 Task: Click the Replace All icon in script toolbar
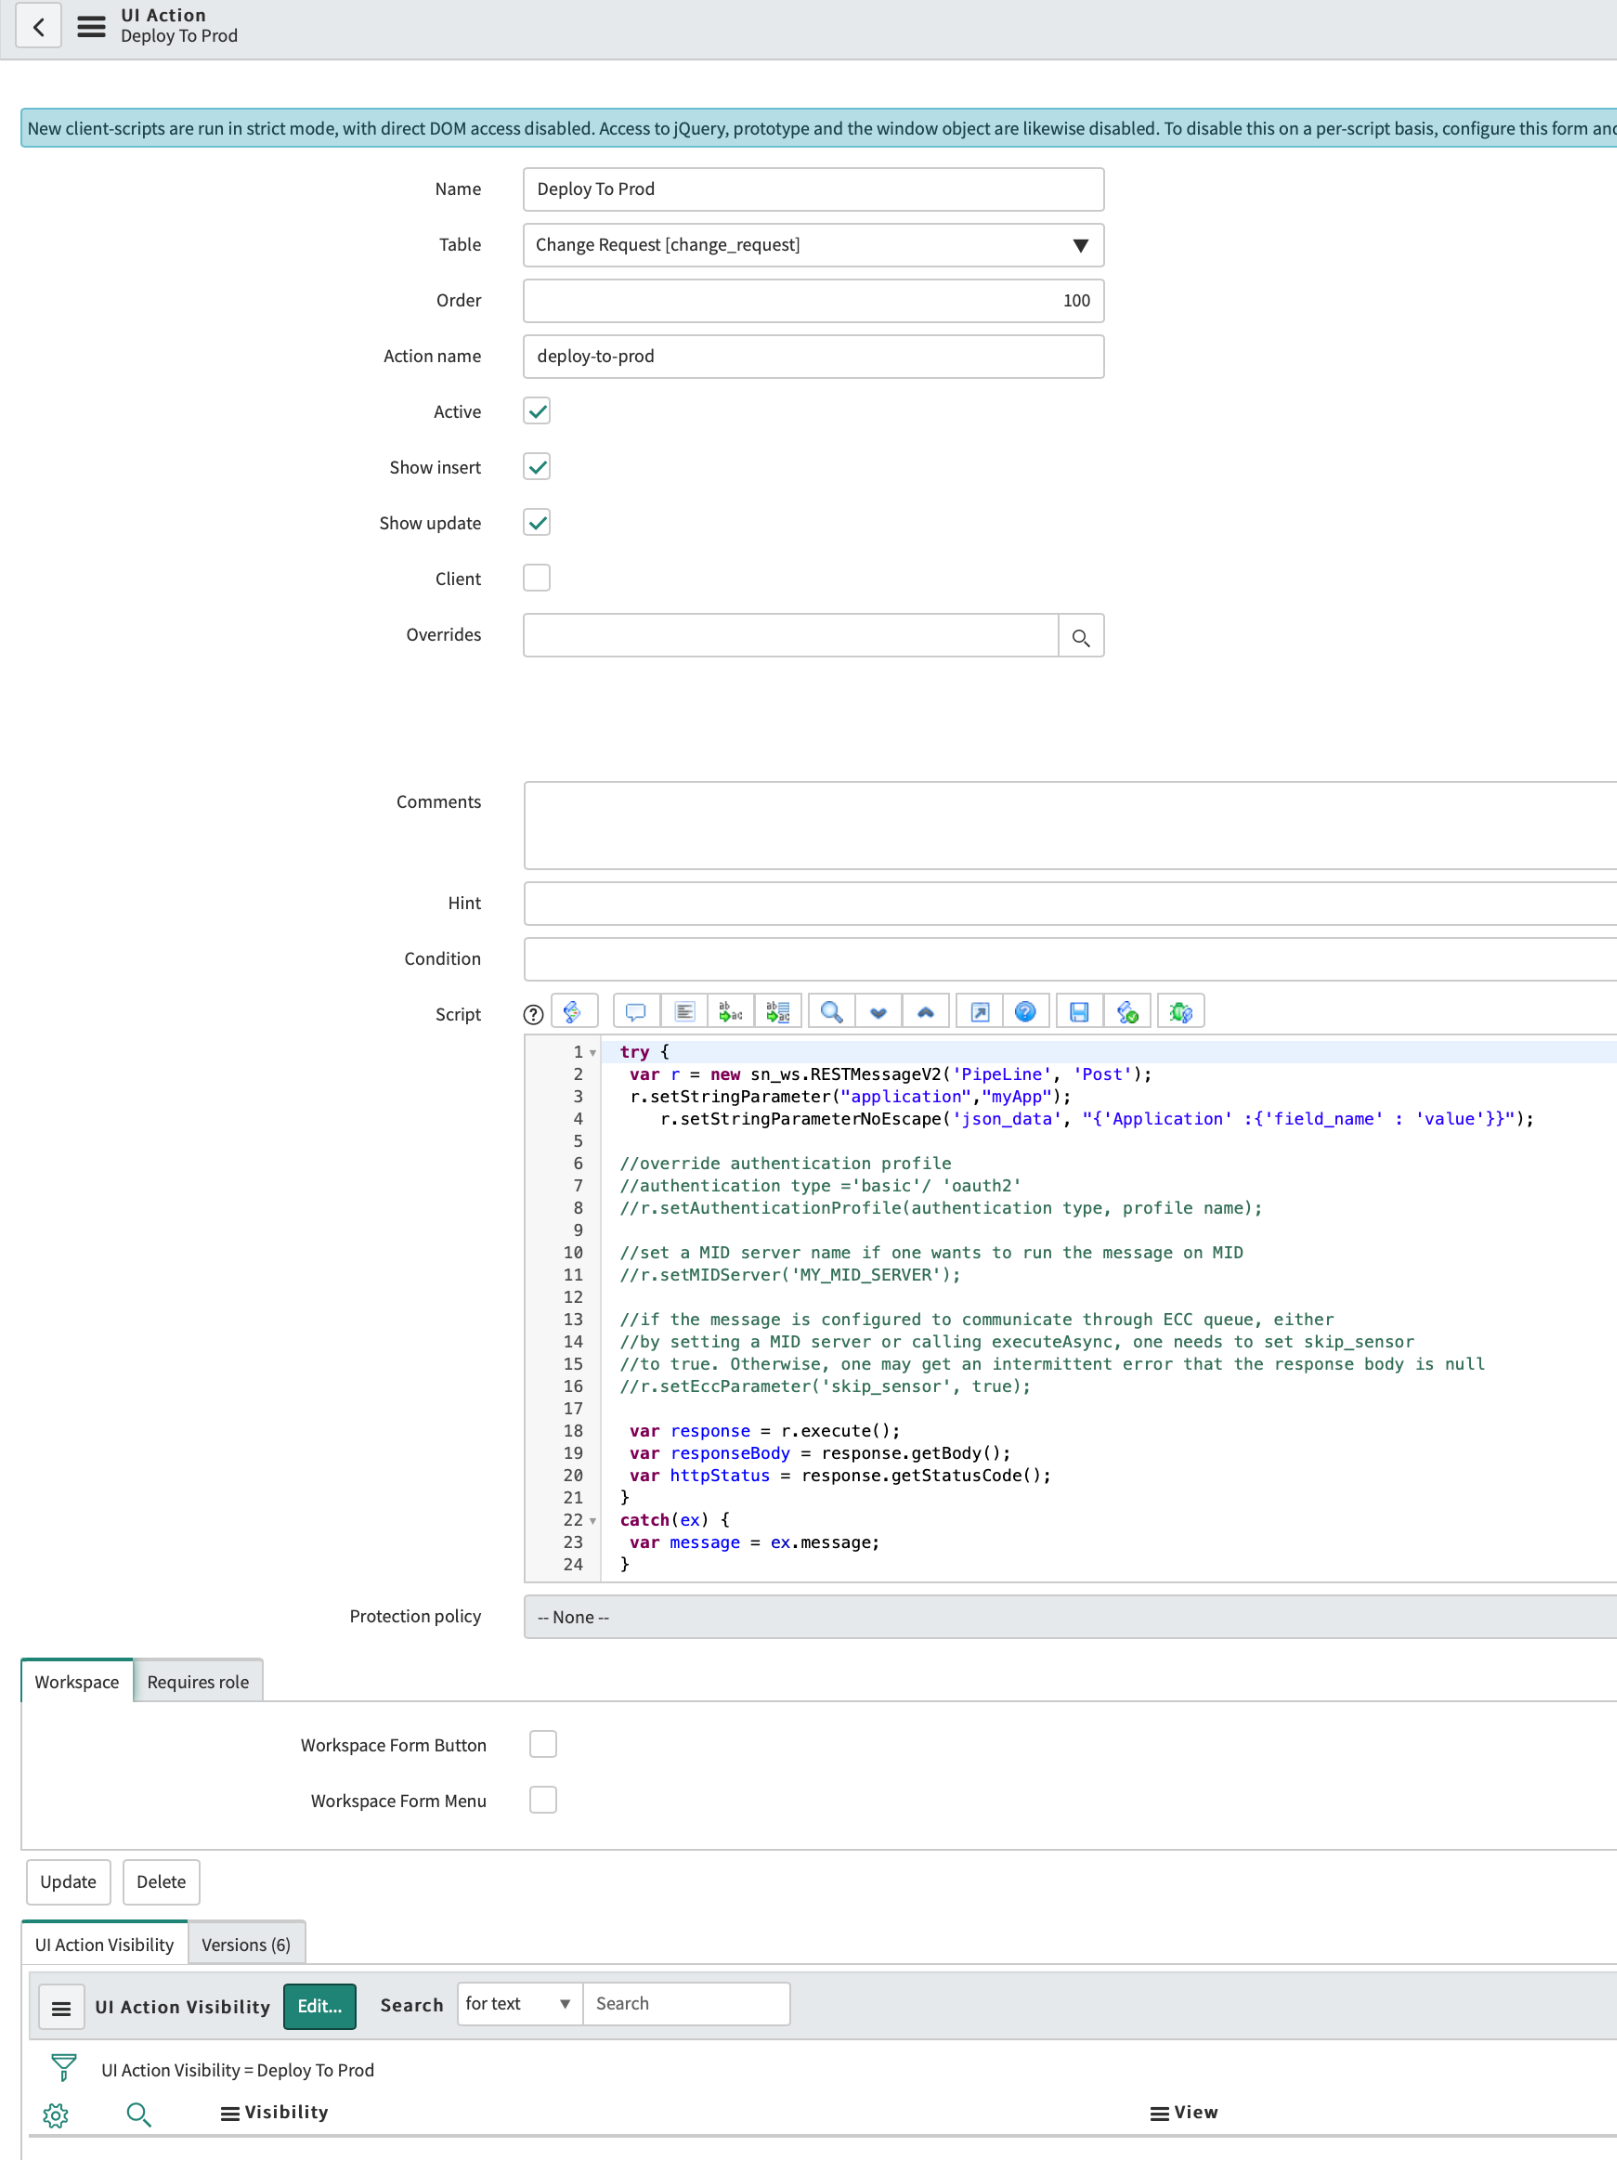coord(778,1012)
